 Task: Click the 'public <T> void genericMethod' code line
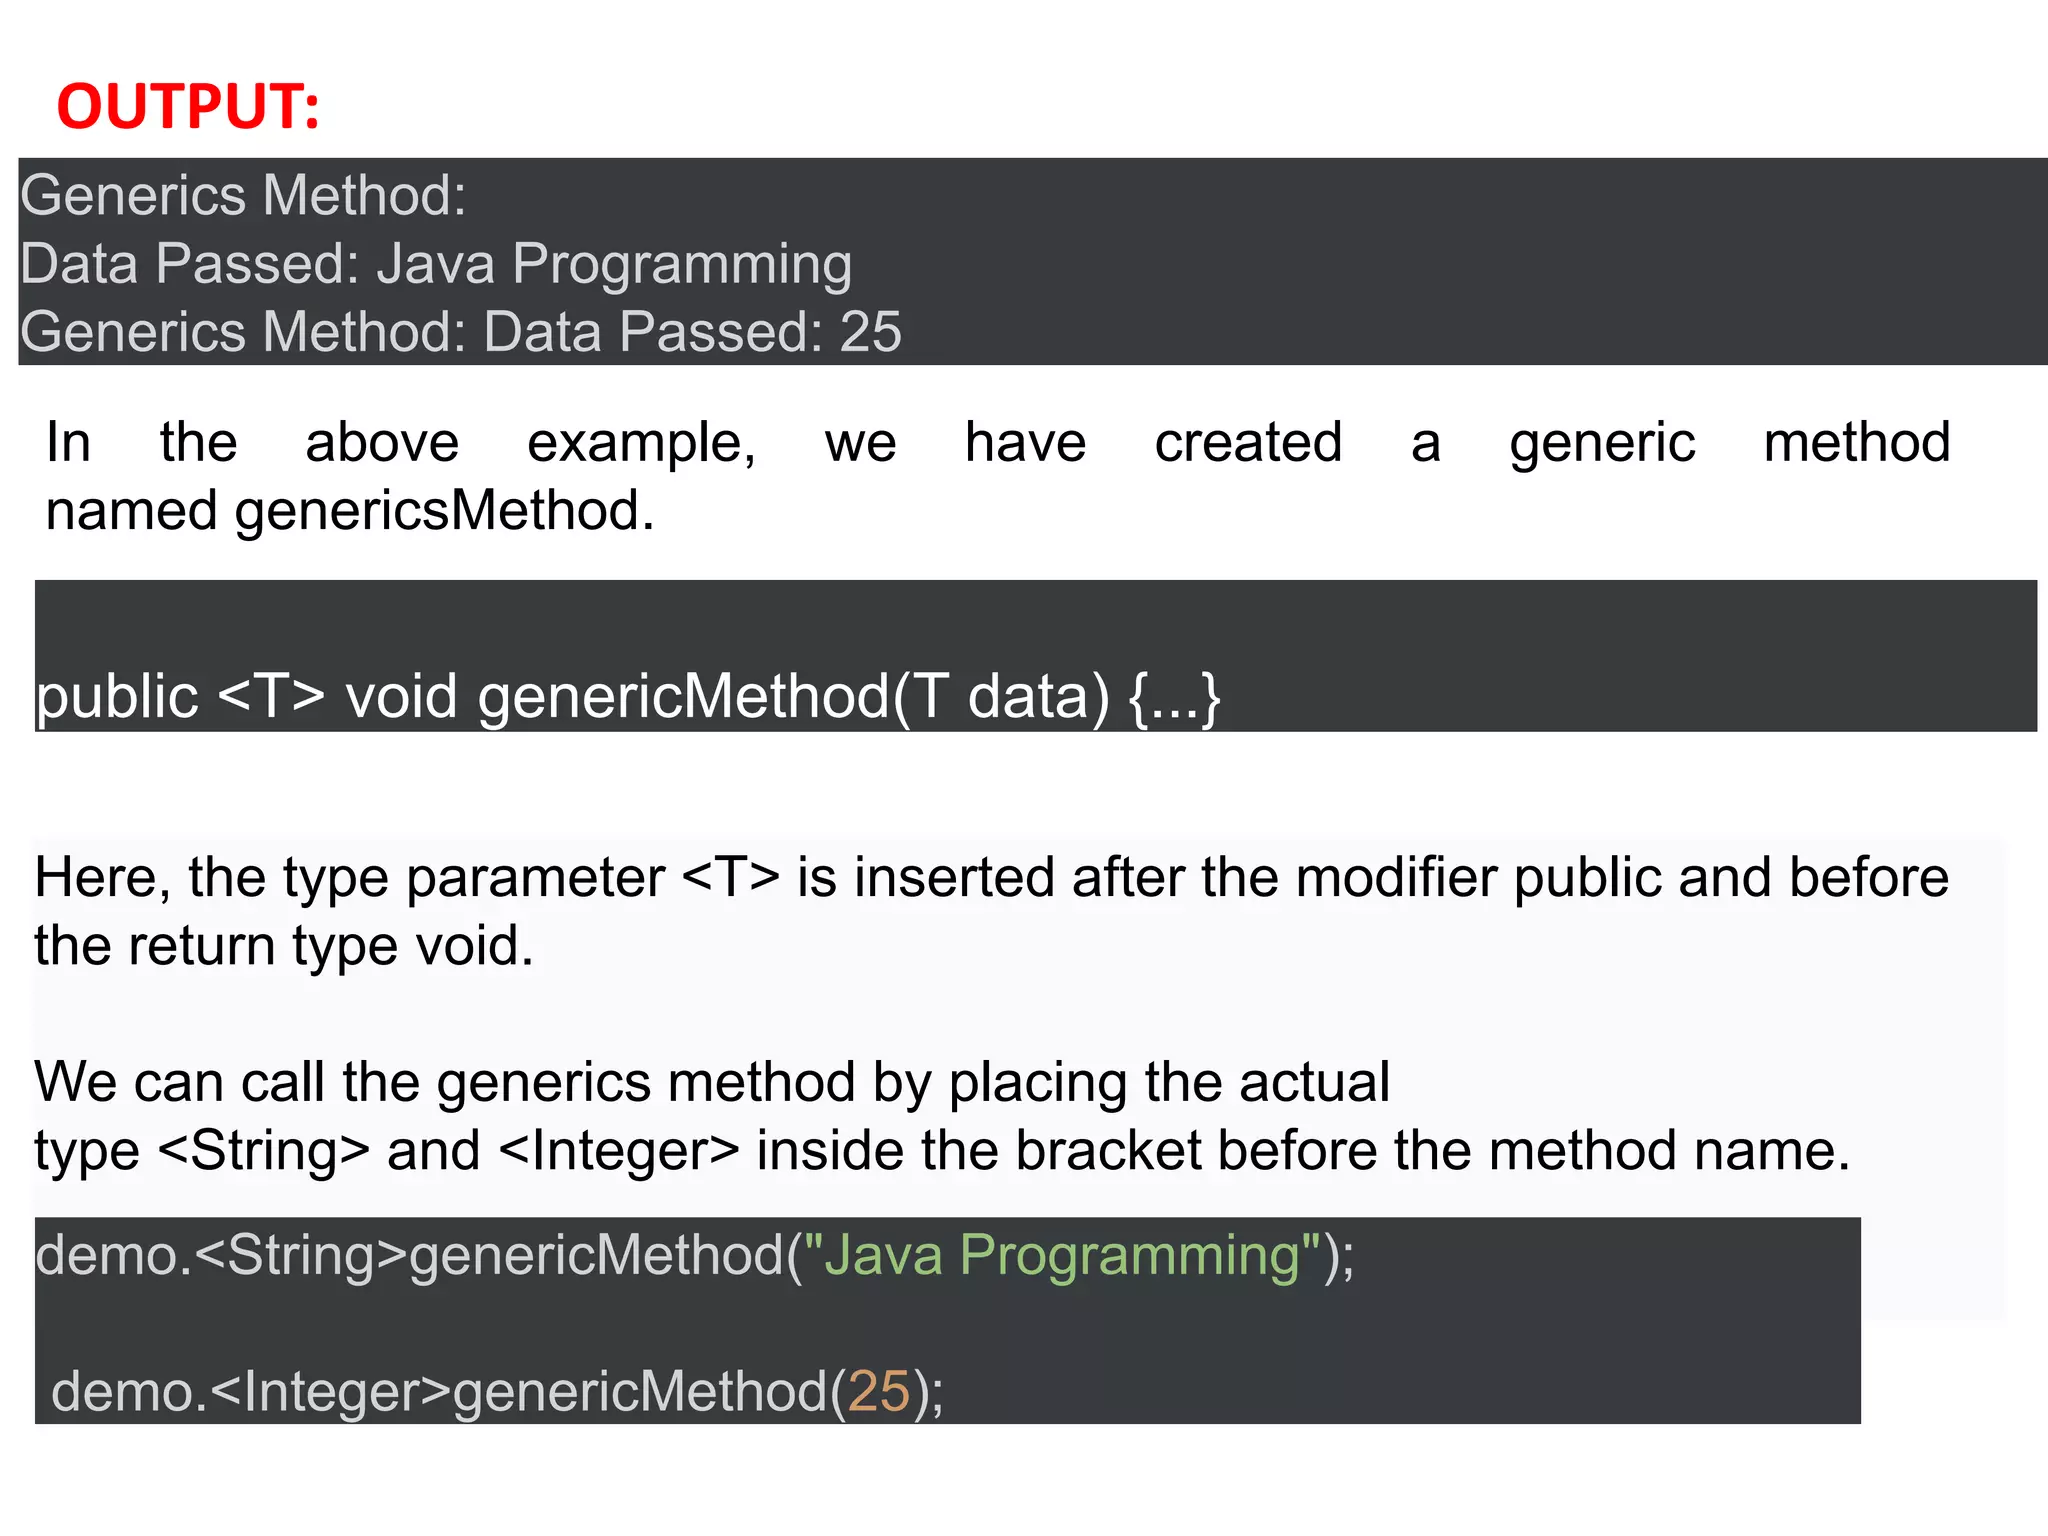point(627,696)
